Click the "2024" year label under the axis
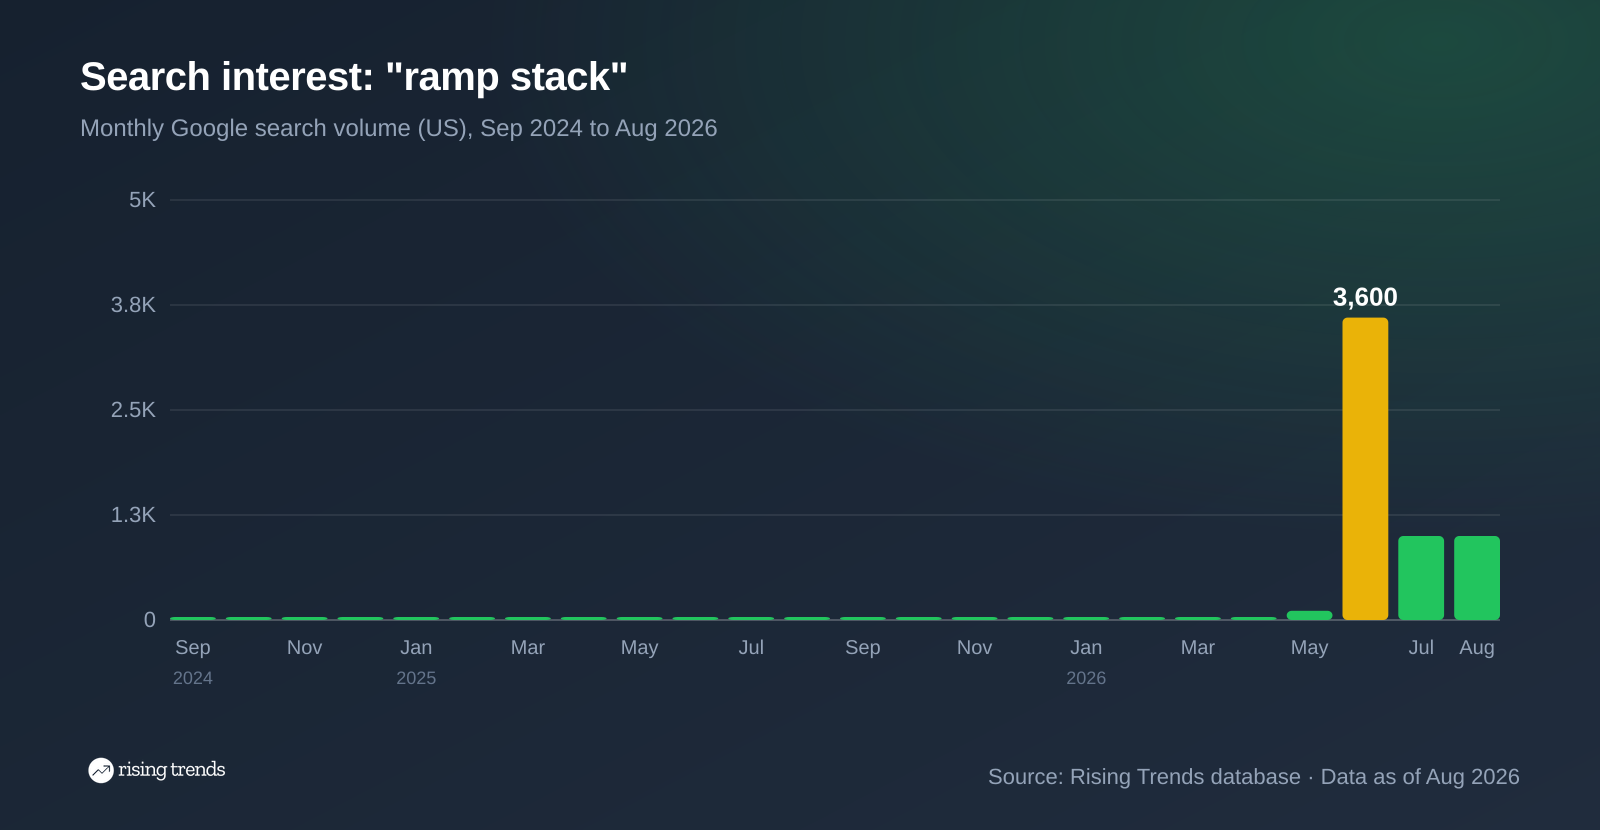This screenshot has width=1600, height=830. (x=193, y=678)
